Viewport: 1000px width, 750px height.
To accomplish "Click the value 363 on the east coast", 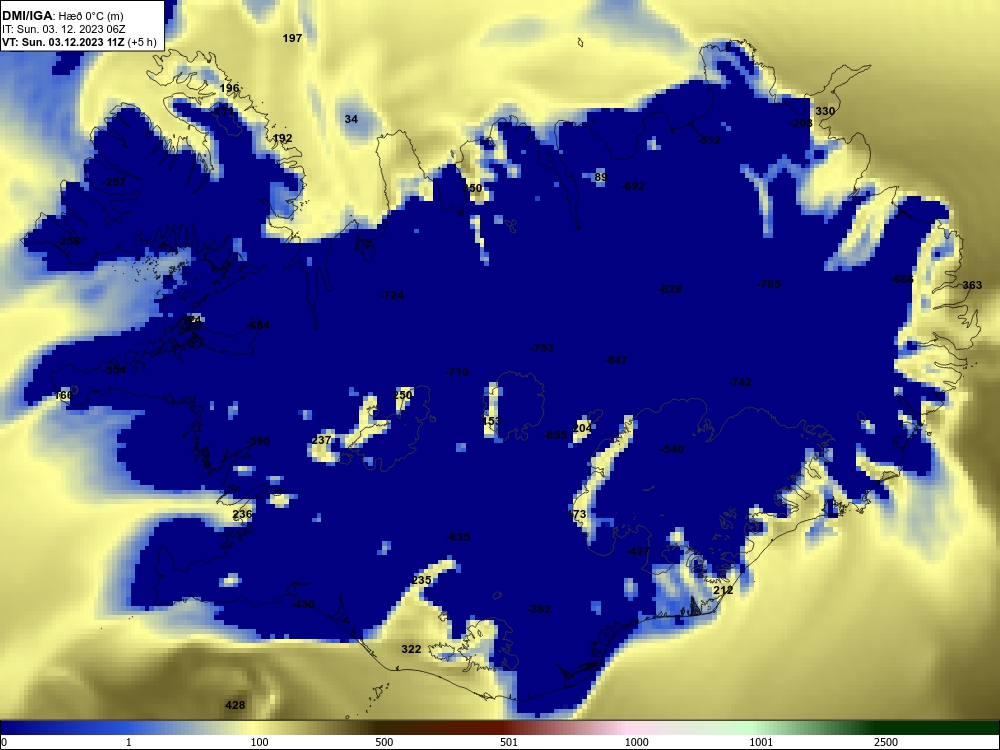I will click(x=972, y=285).
